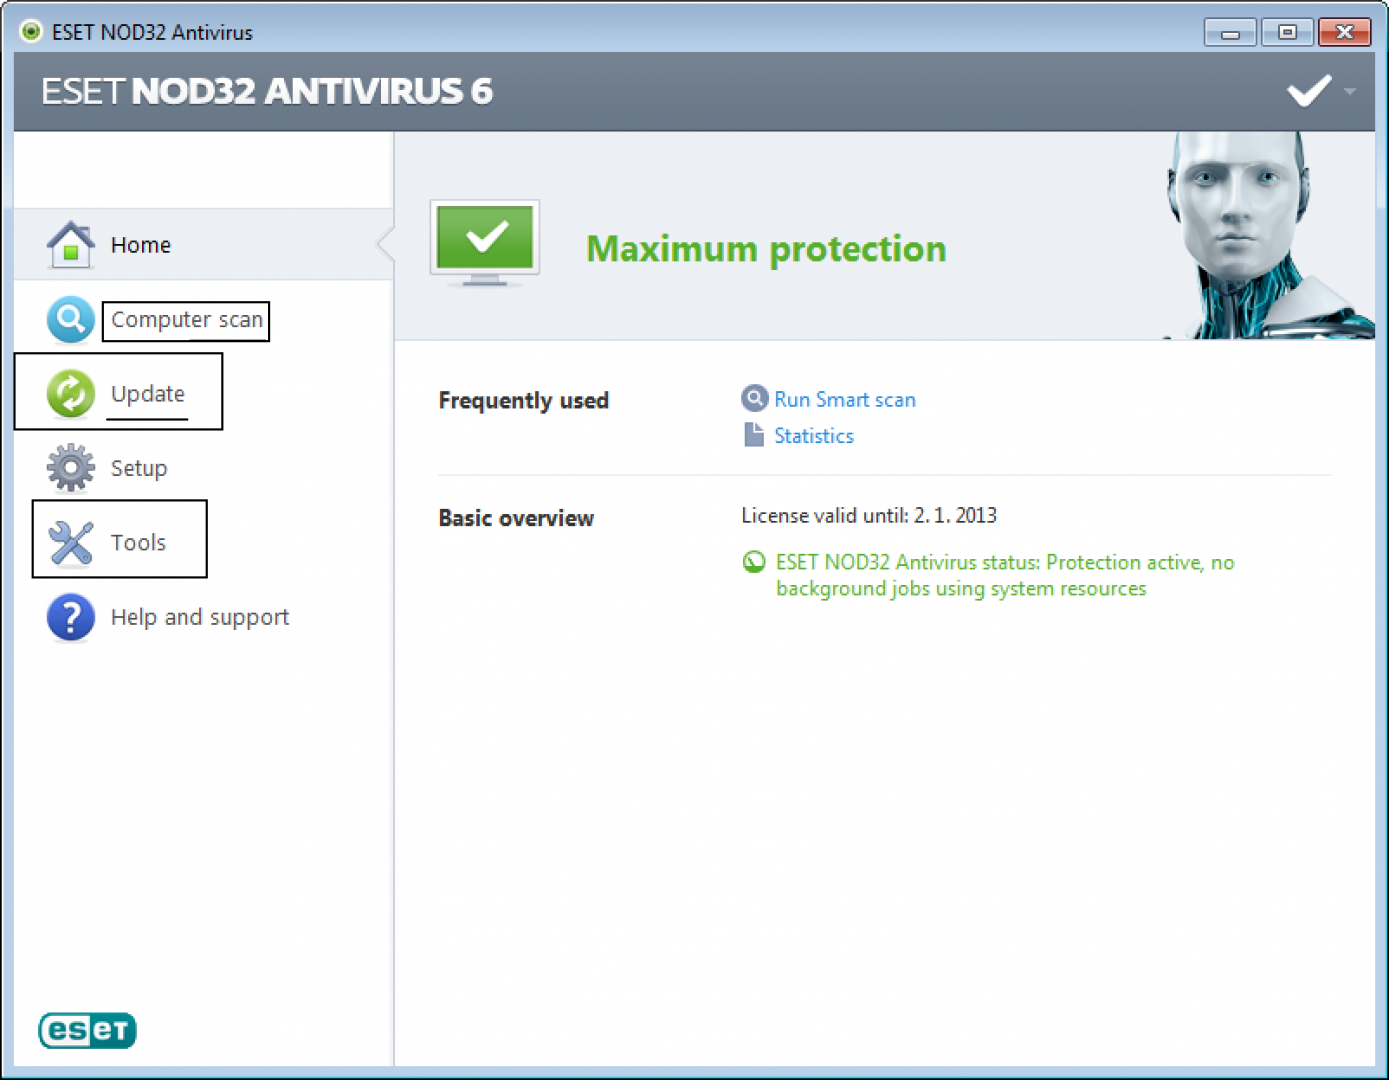
Task: Open Home section via the house icon
Action: pyautogui.click(x=69, y=243)
